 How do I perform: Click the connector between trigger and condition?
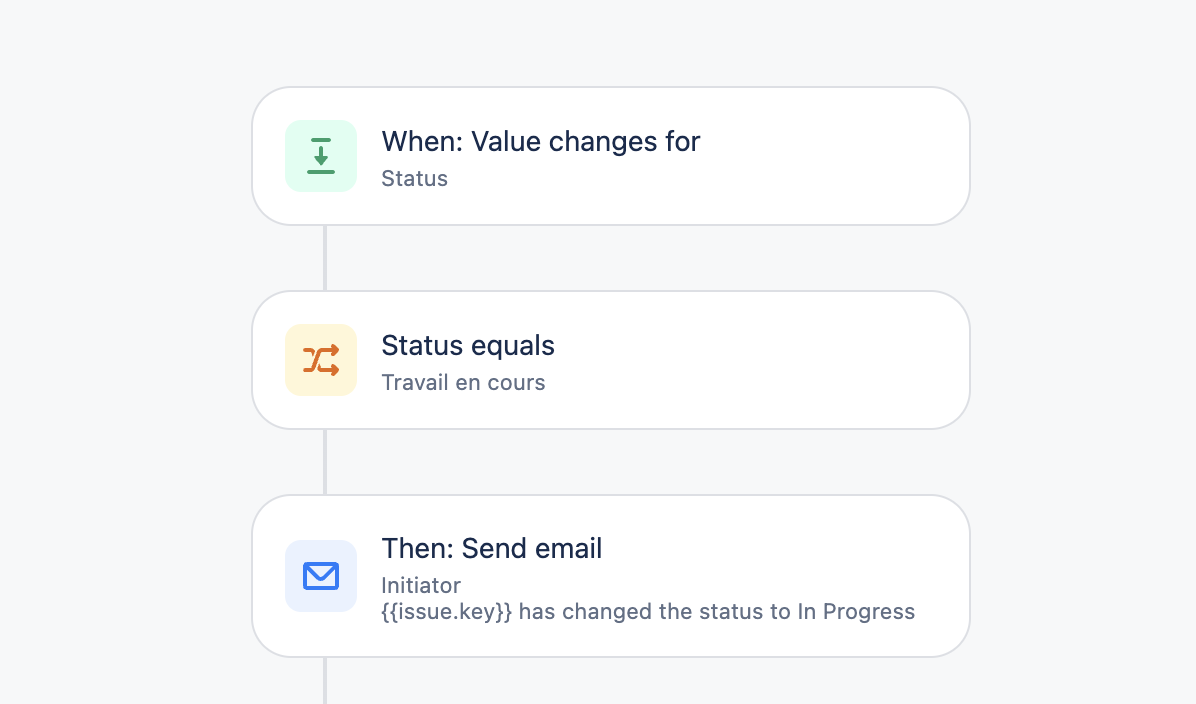pyautogui.click(x=325, y=257)
